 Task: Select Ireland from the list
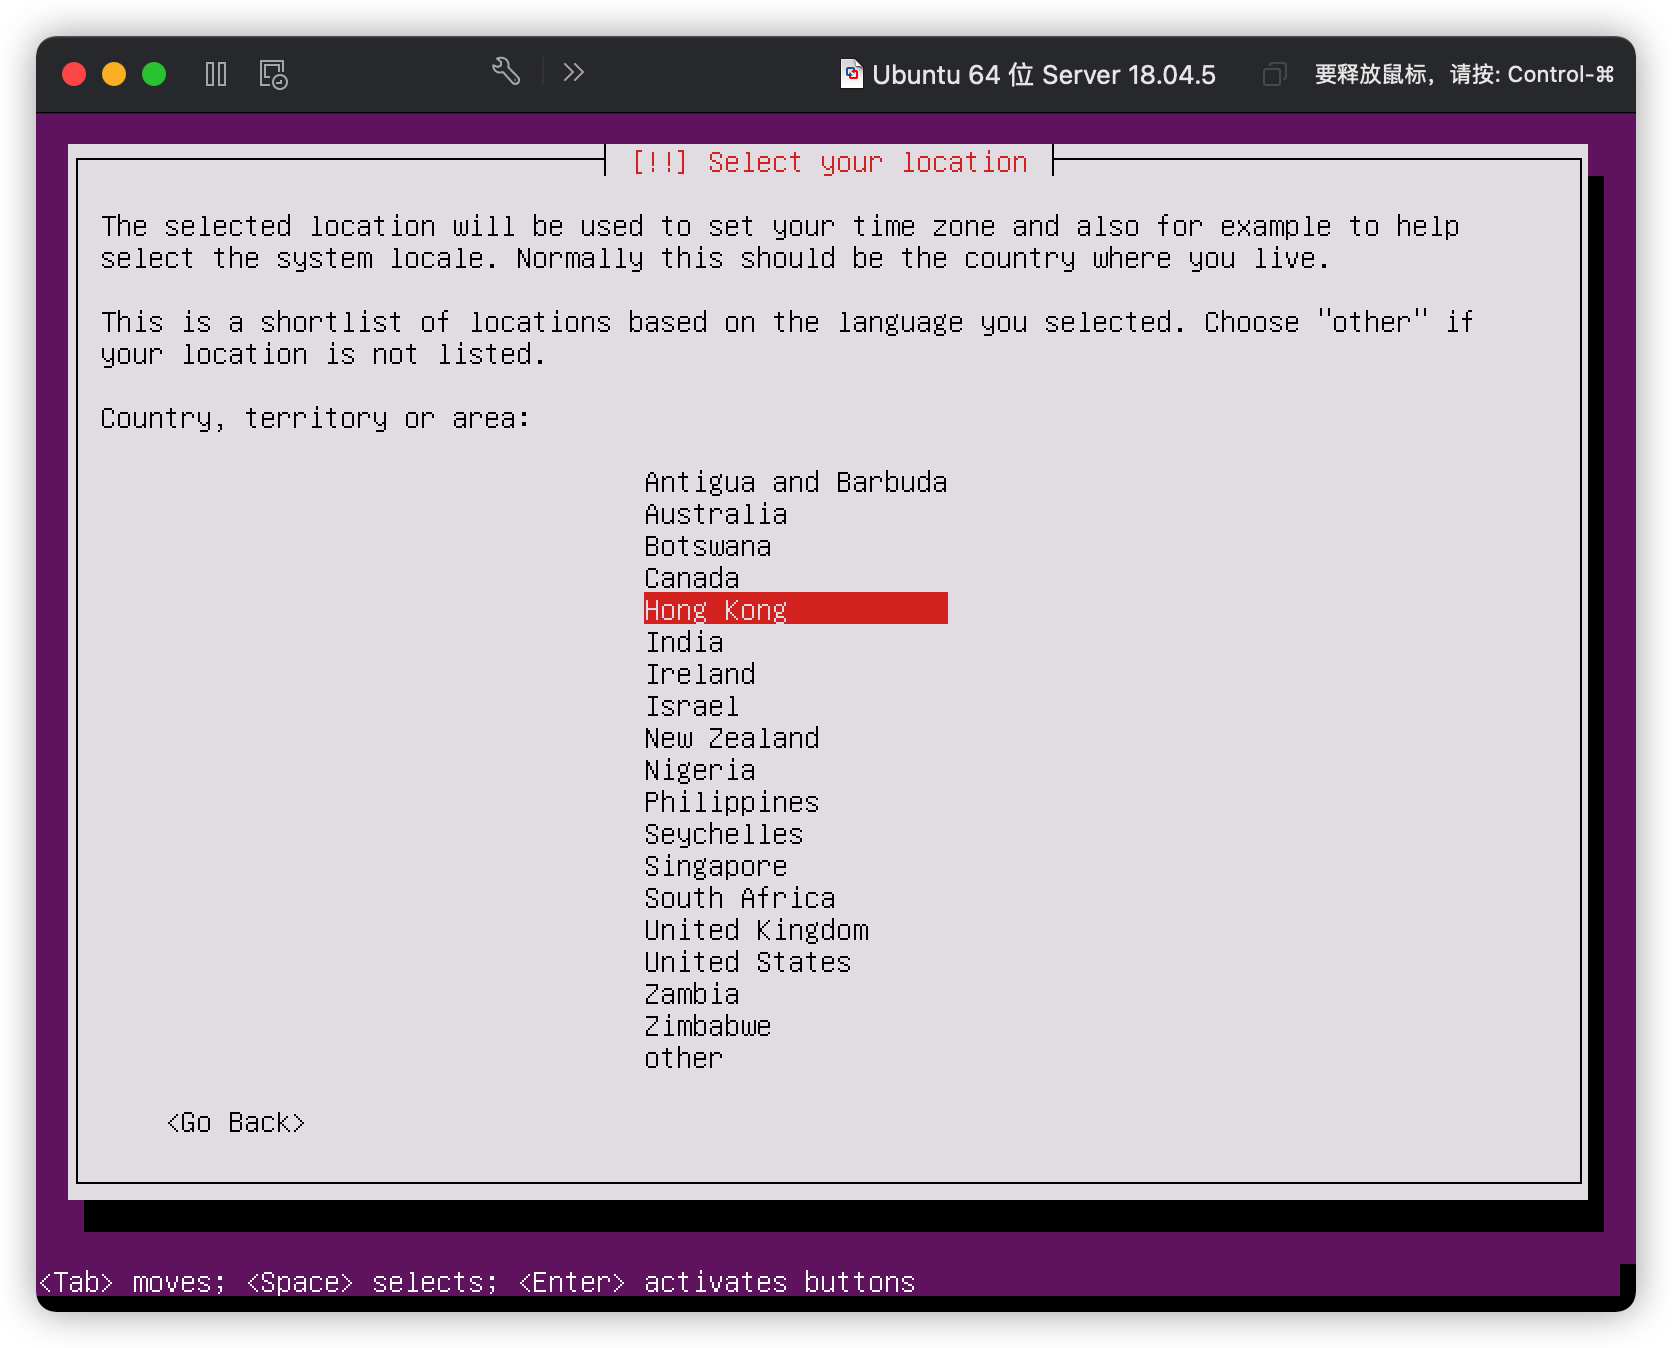[796, 674]
